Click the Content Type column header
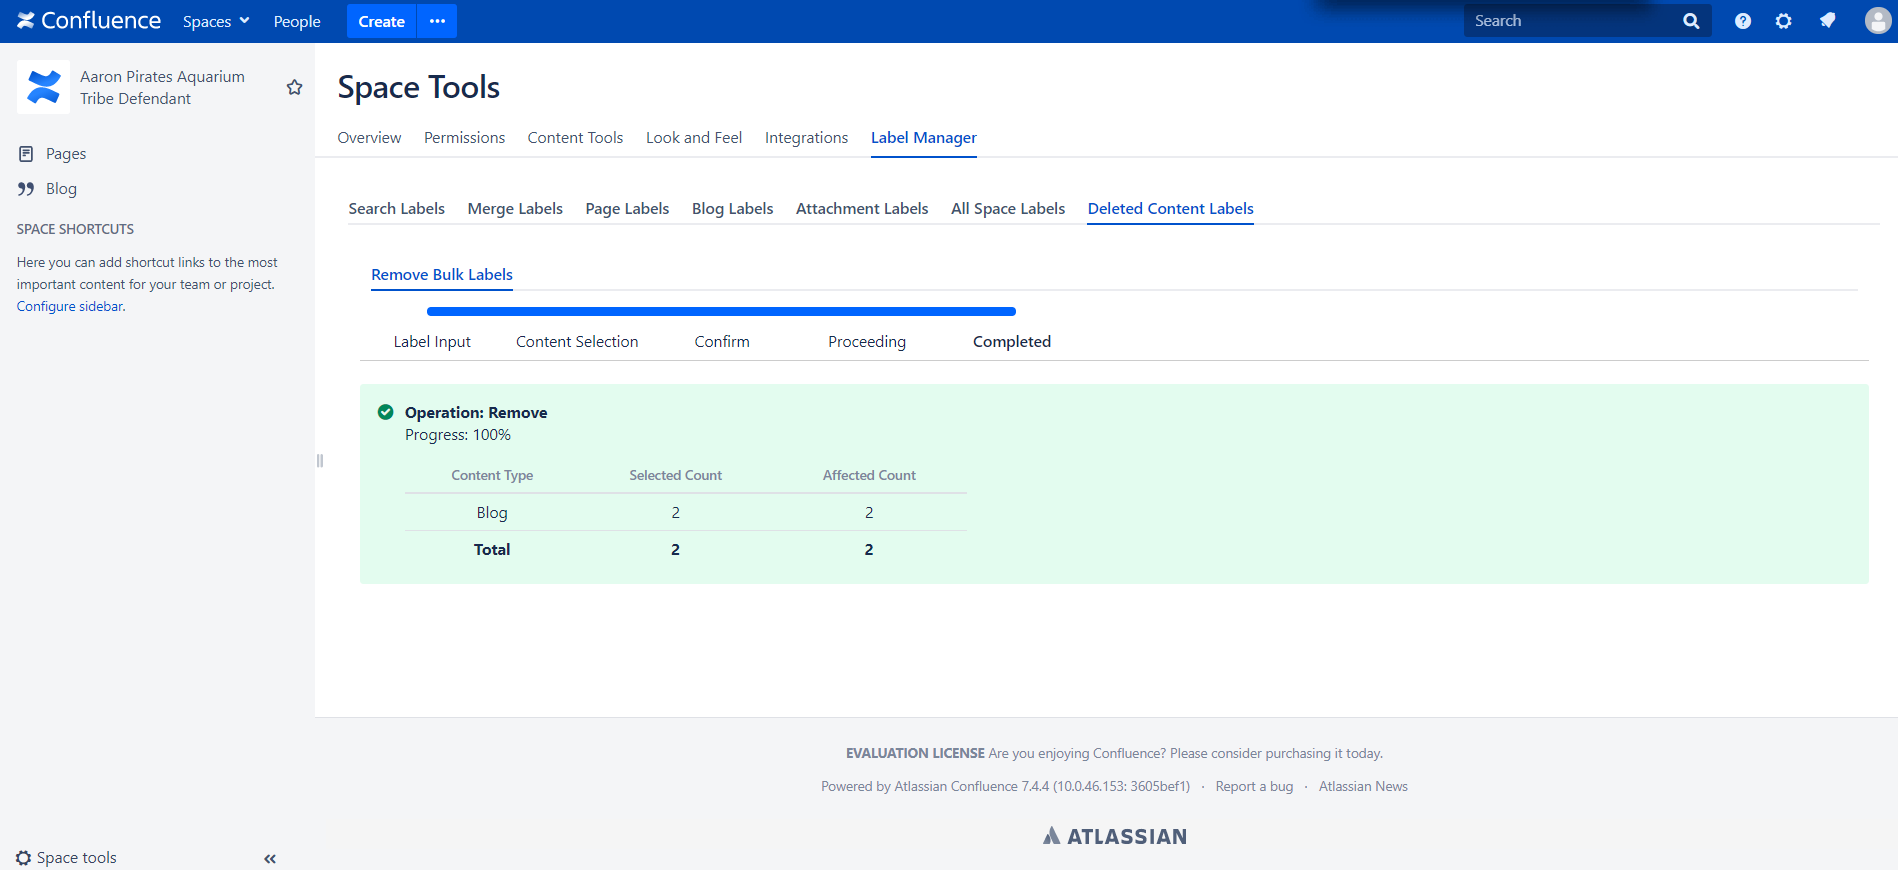Viewport: 1898px width, 870px height. point(492,476)
